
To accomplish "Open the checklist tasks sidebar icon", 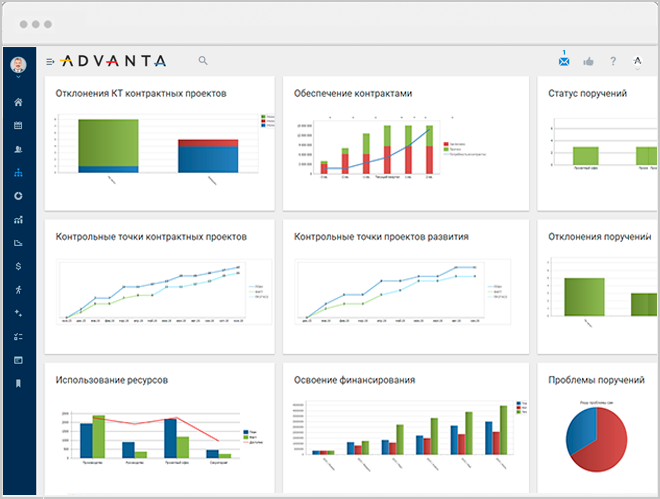I will pyautogui.click(x=18, y=336).
